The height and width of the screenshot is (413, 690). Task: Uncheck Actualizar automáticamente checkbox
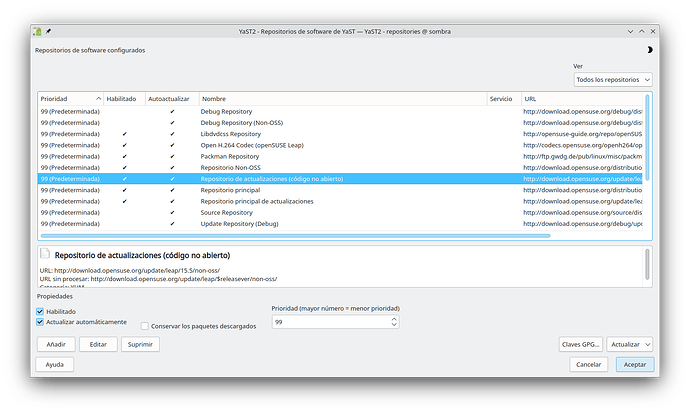point(40,322)
